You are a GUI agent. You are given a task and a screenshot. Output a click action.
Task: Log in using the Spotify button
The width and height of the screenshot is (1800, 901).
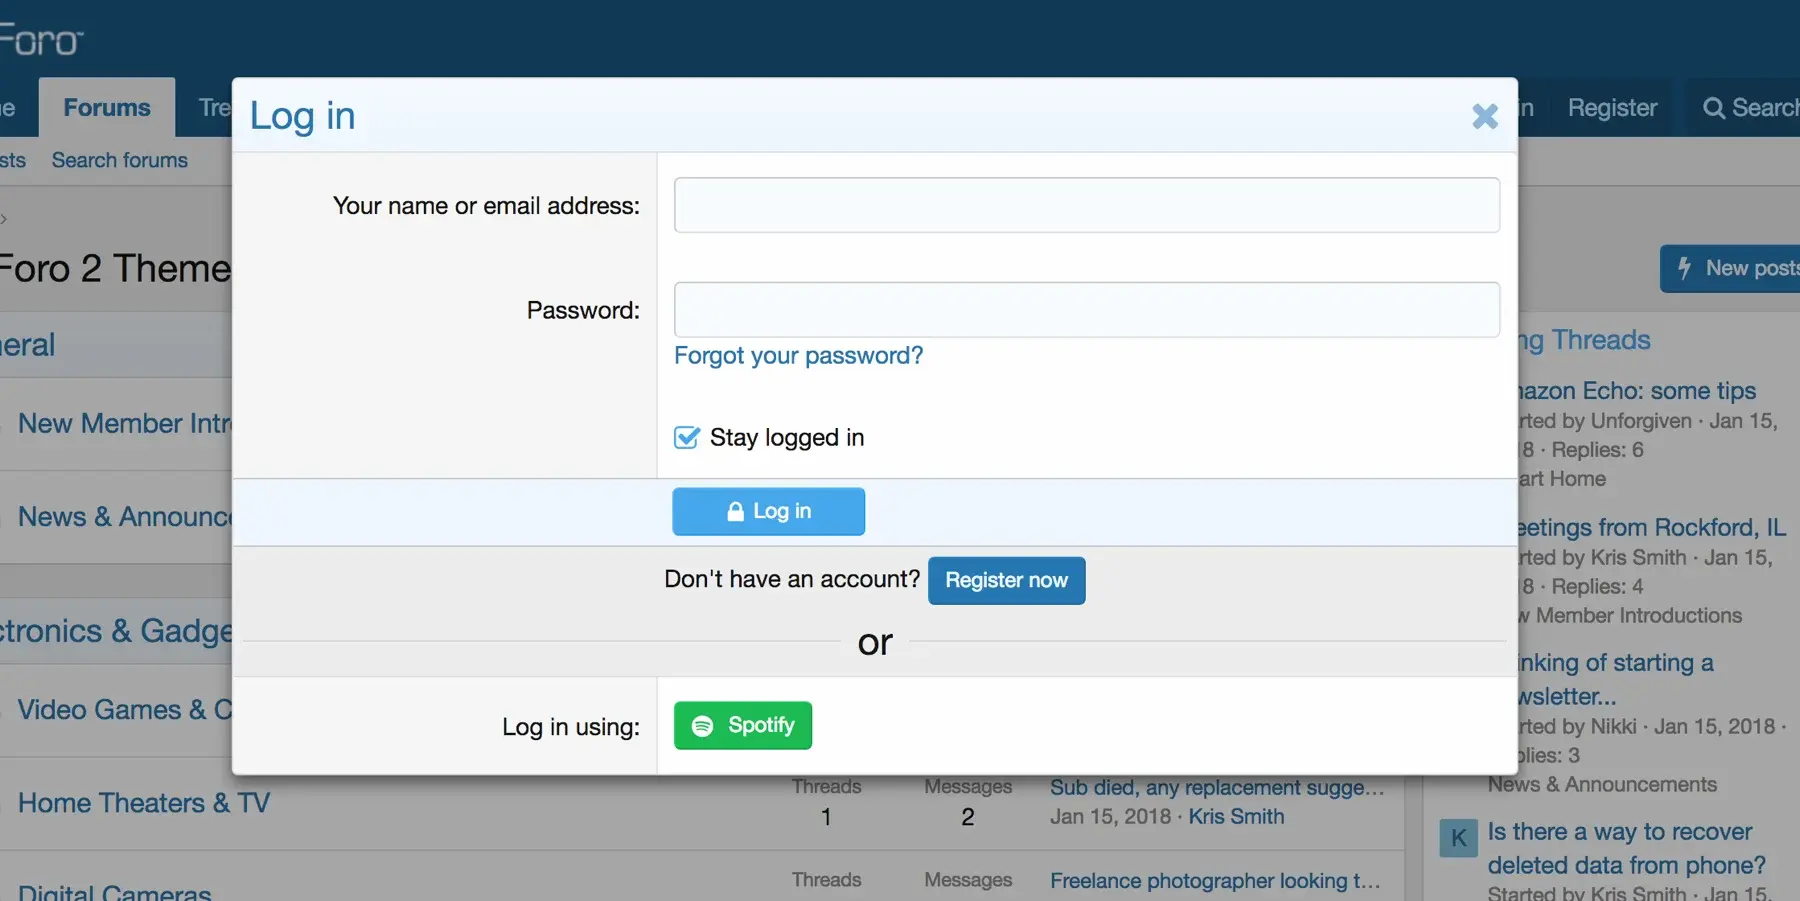[x=743, y=726]
